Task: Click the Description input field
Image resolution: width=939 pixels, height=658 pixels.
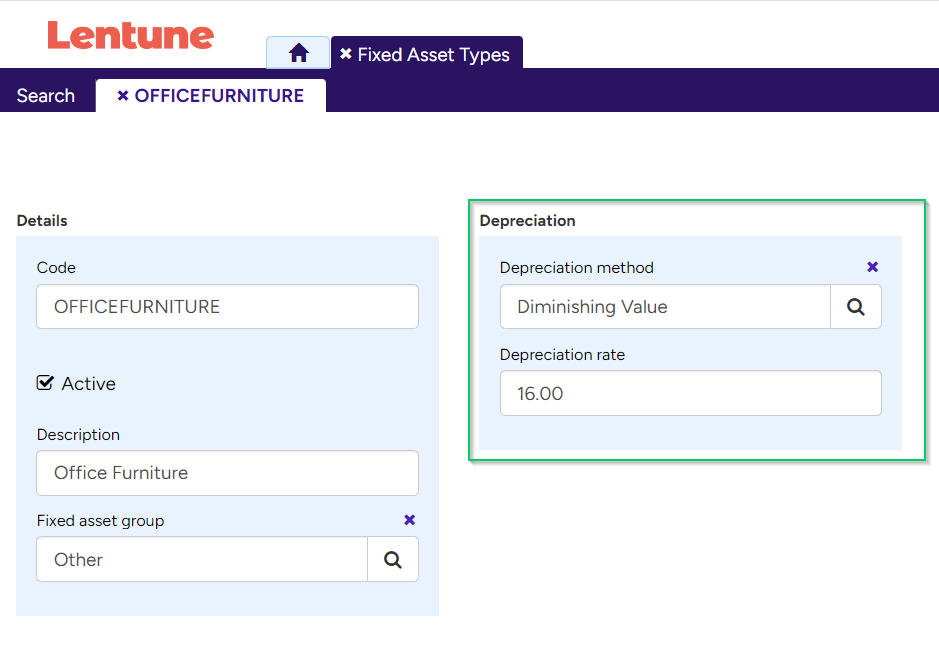Action: coord(228,473)
